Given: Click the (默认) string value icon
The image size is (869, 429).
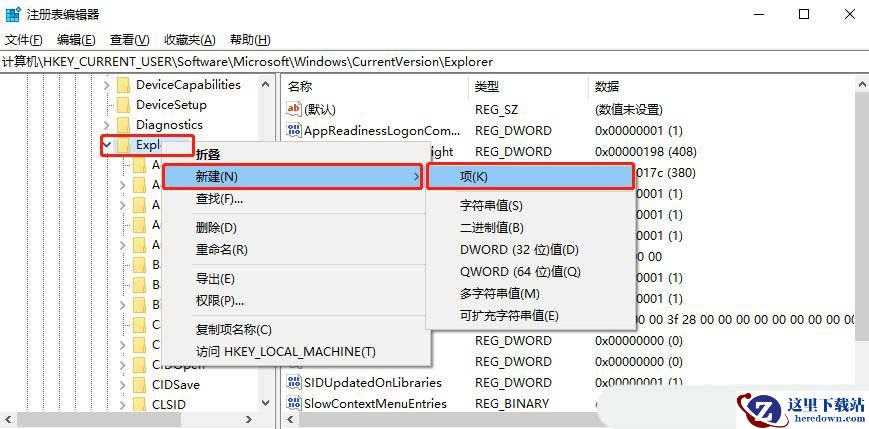Looking at the screenshot, I should [x=294, y=109].
